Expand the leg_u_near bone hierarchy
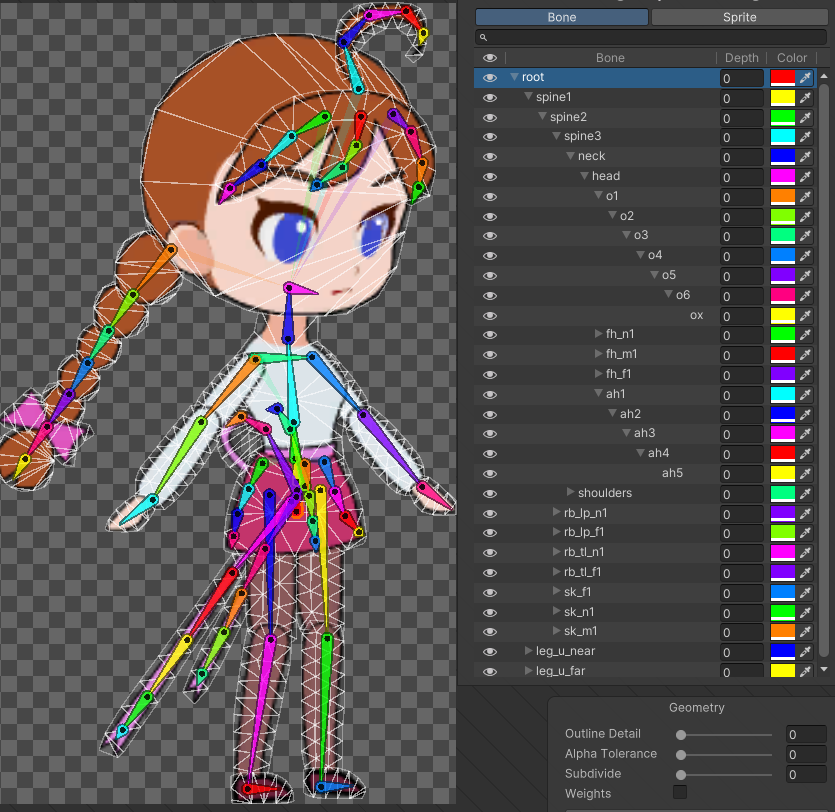This screenshot has width=835, height=812. [528, 651]
